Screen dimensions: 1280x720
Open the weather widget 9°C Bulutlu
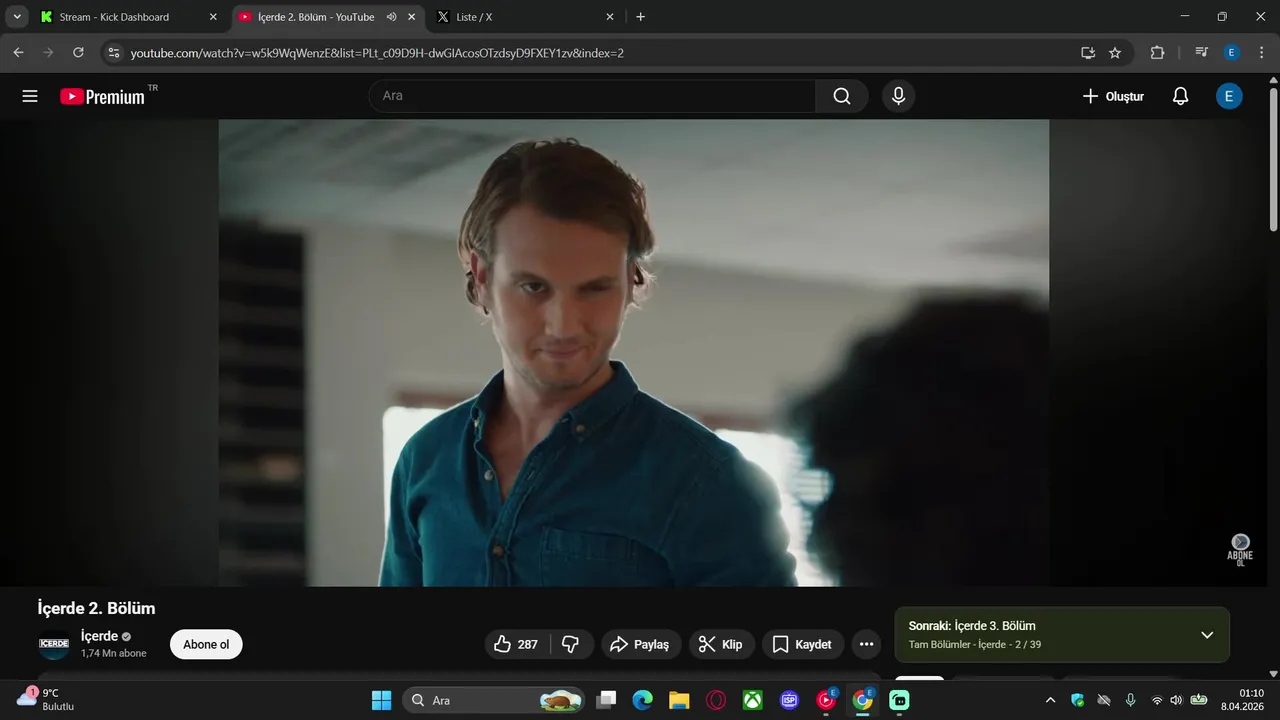tap(46, 699)
